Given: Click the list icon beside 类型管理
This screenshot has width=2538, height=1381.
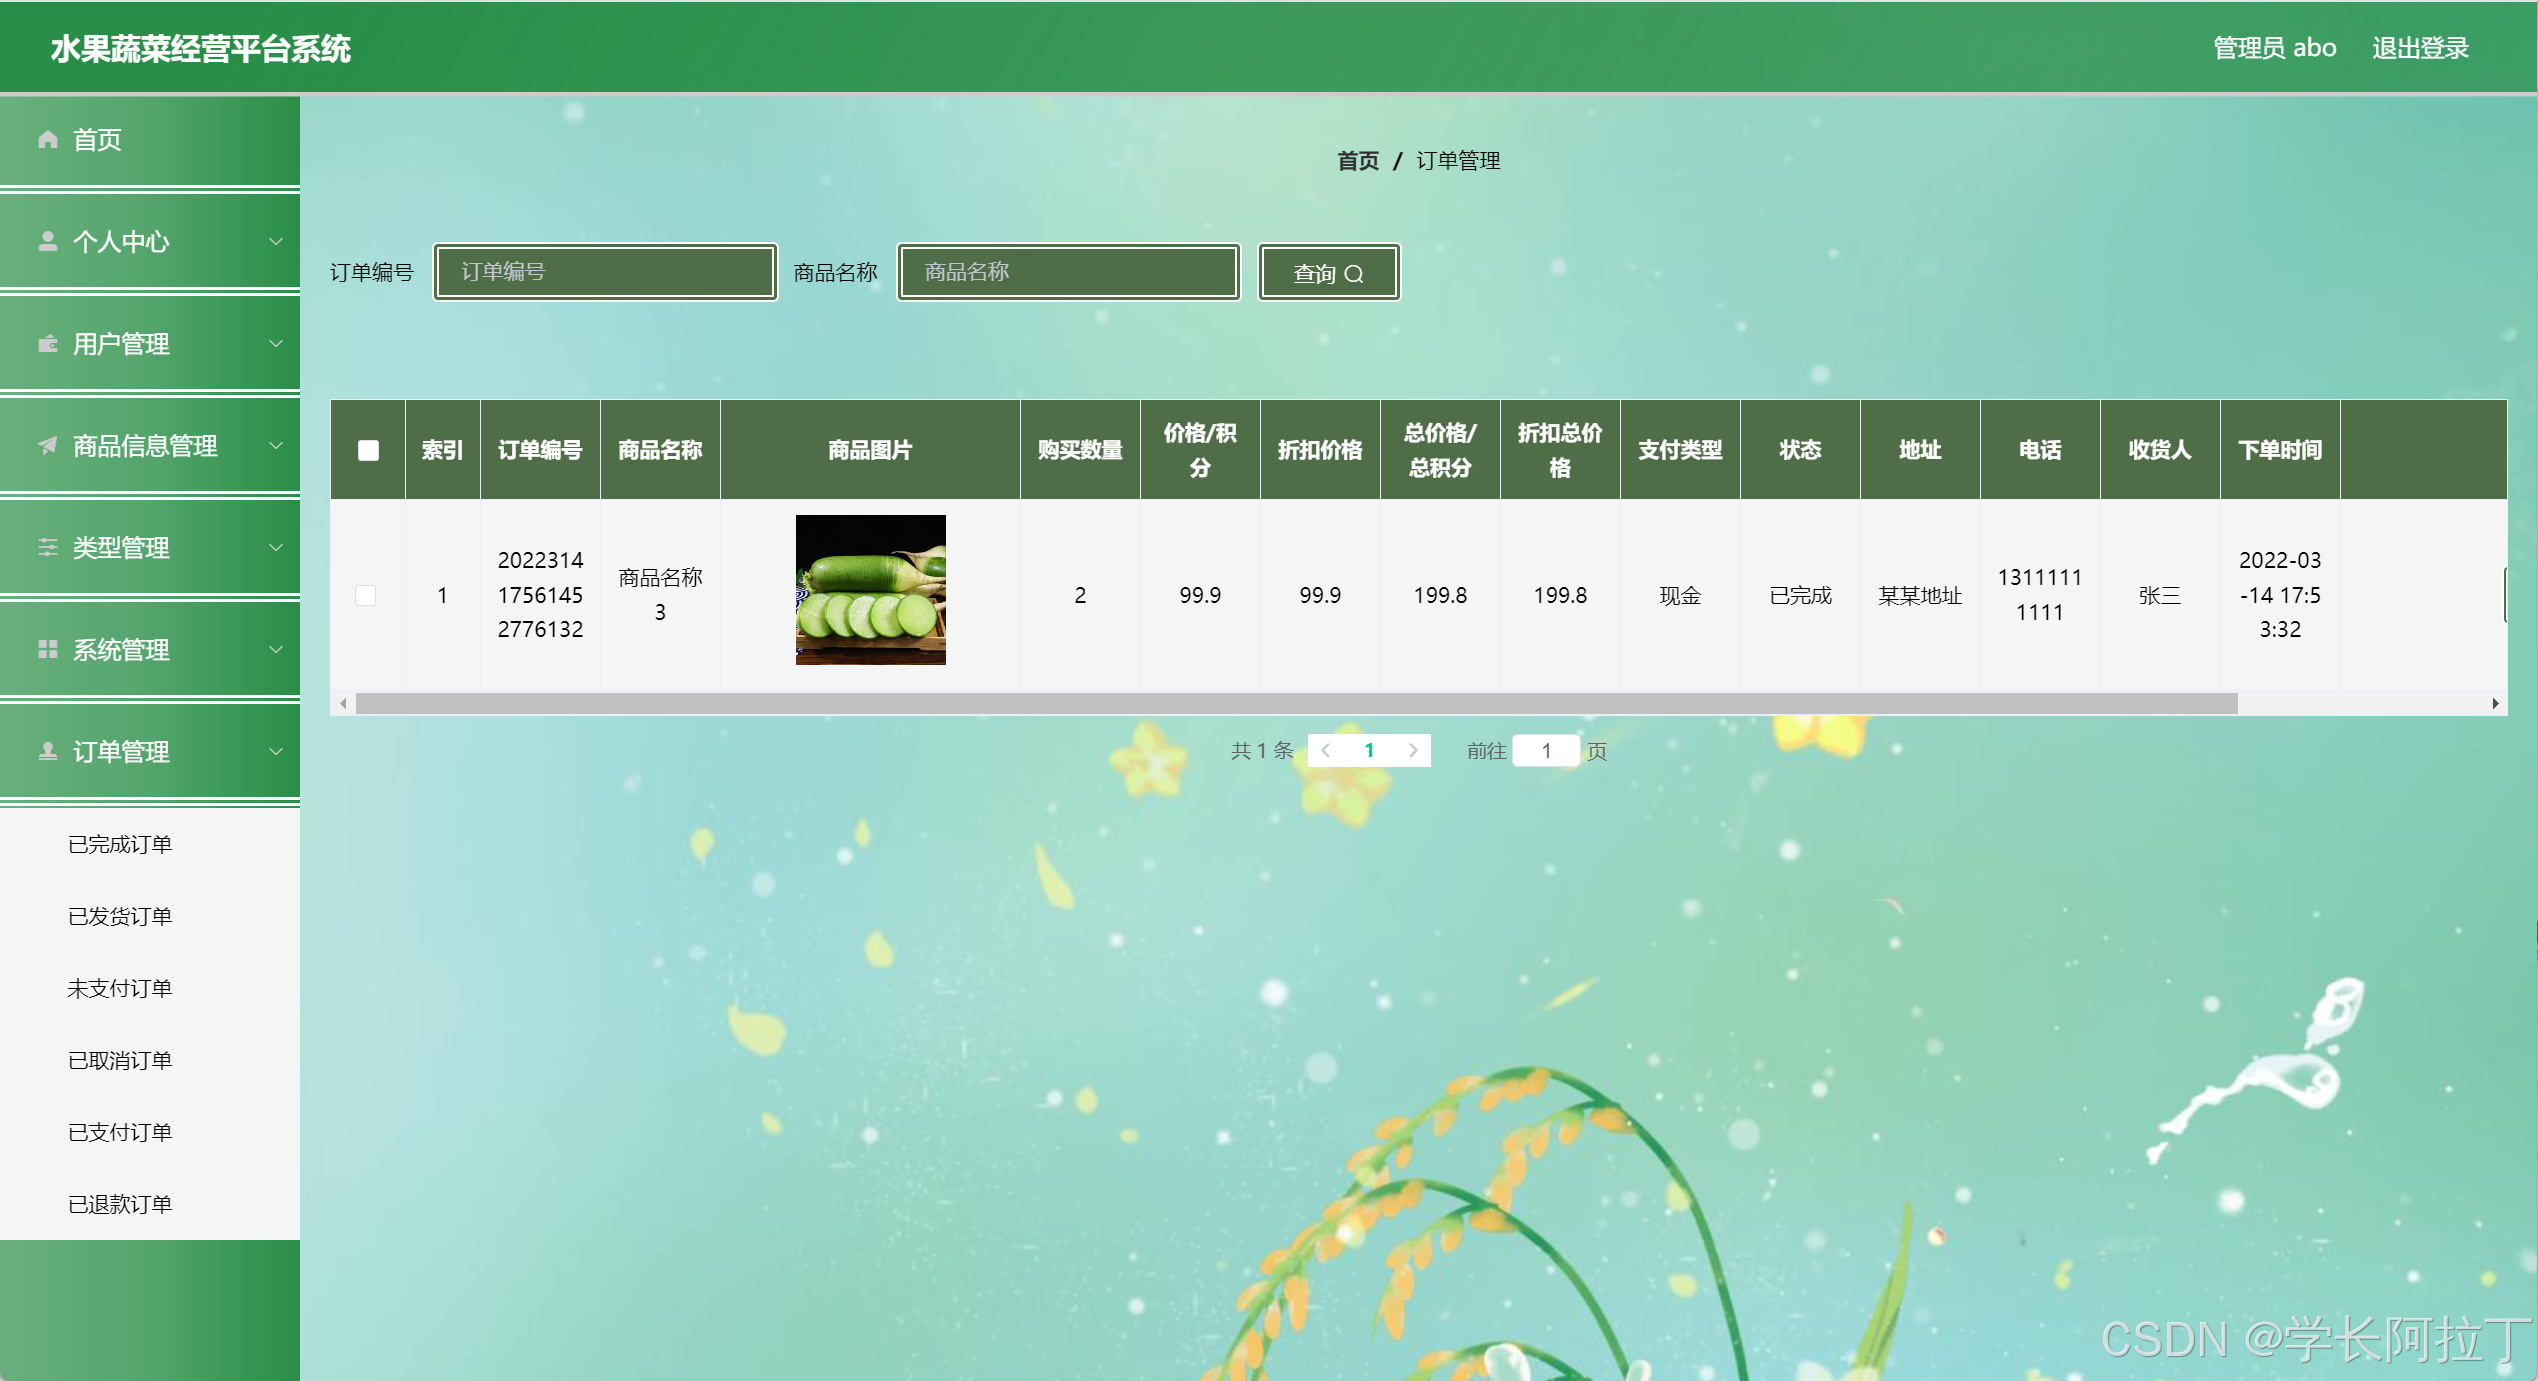Looking at the screenshot, I should point(47,548).
